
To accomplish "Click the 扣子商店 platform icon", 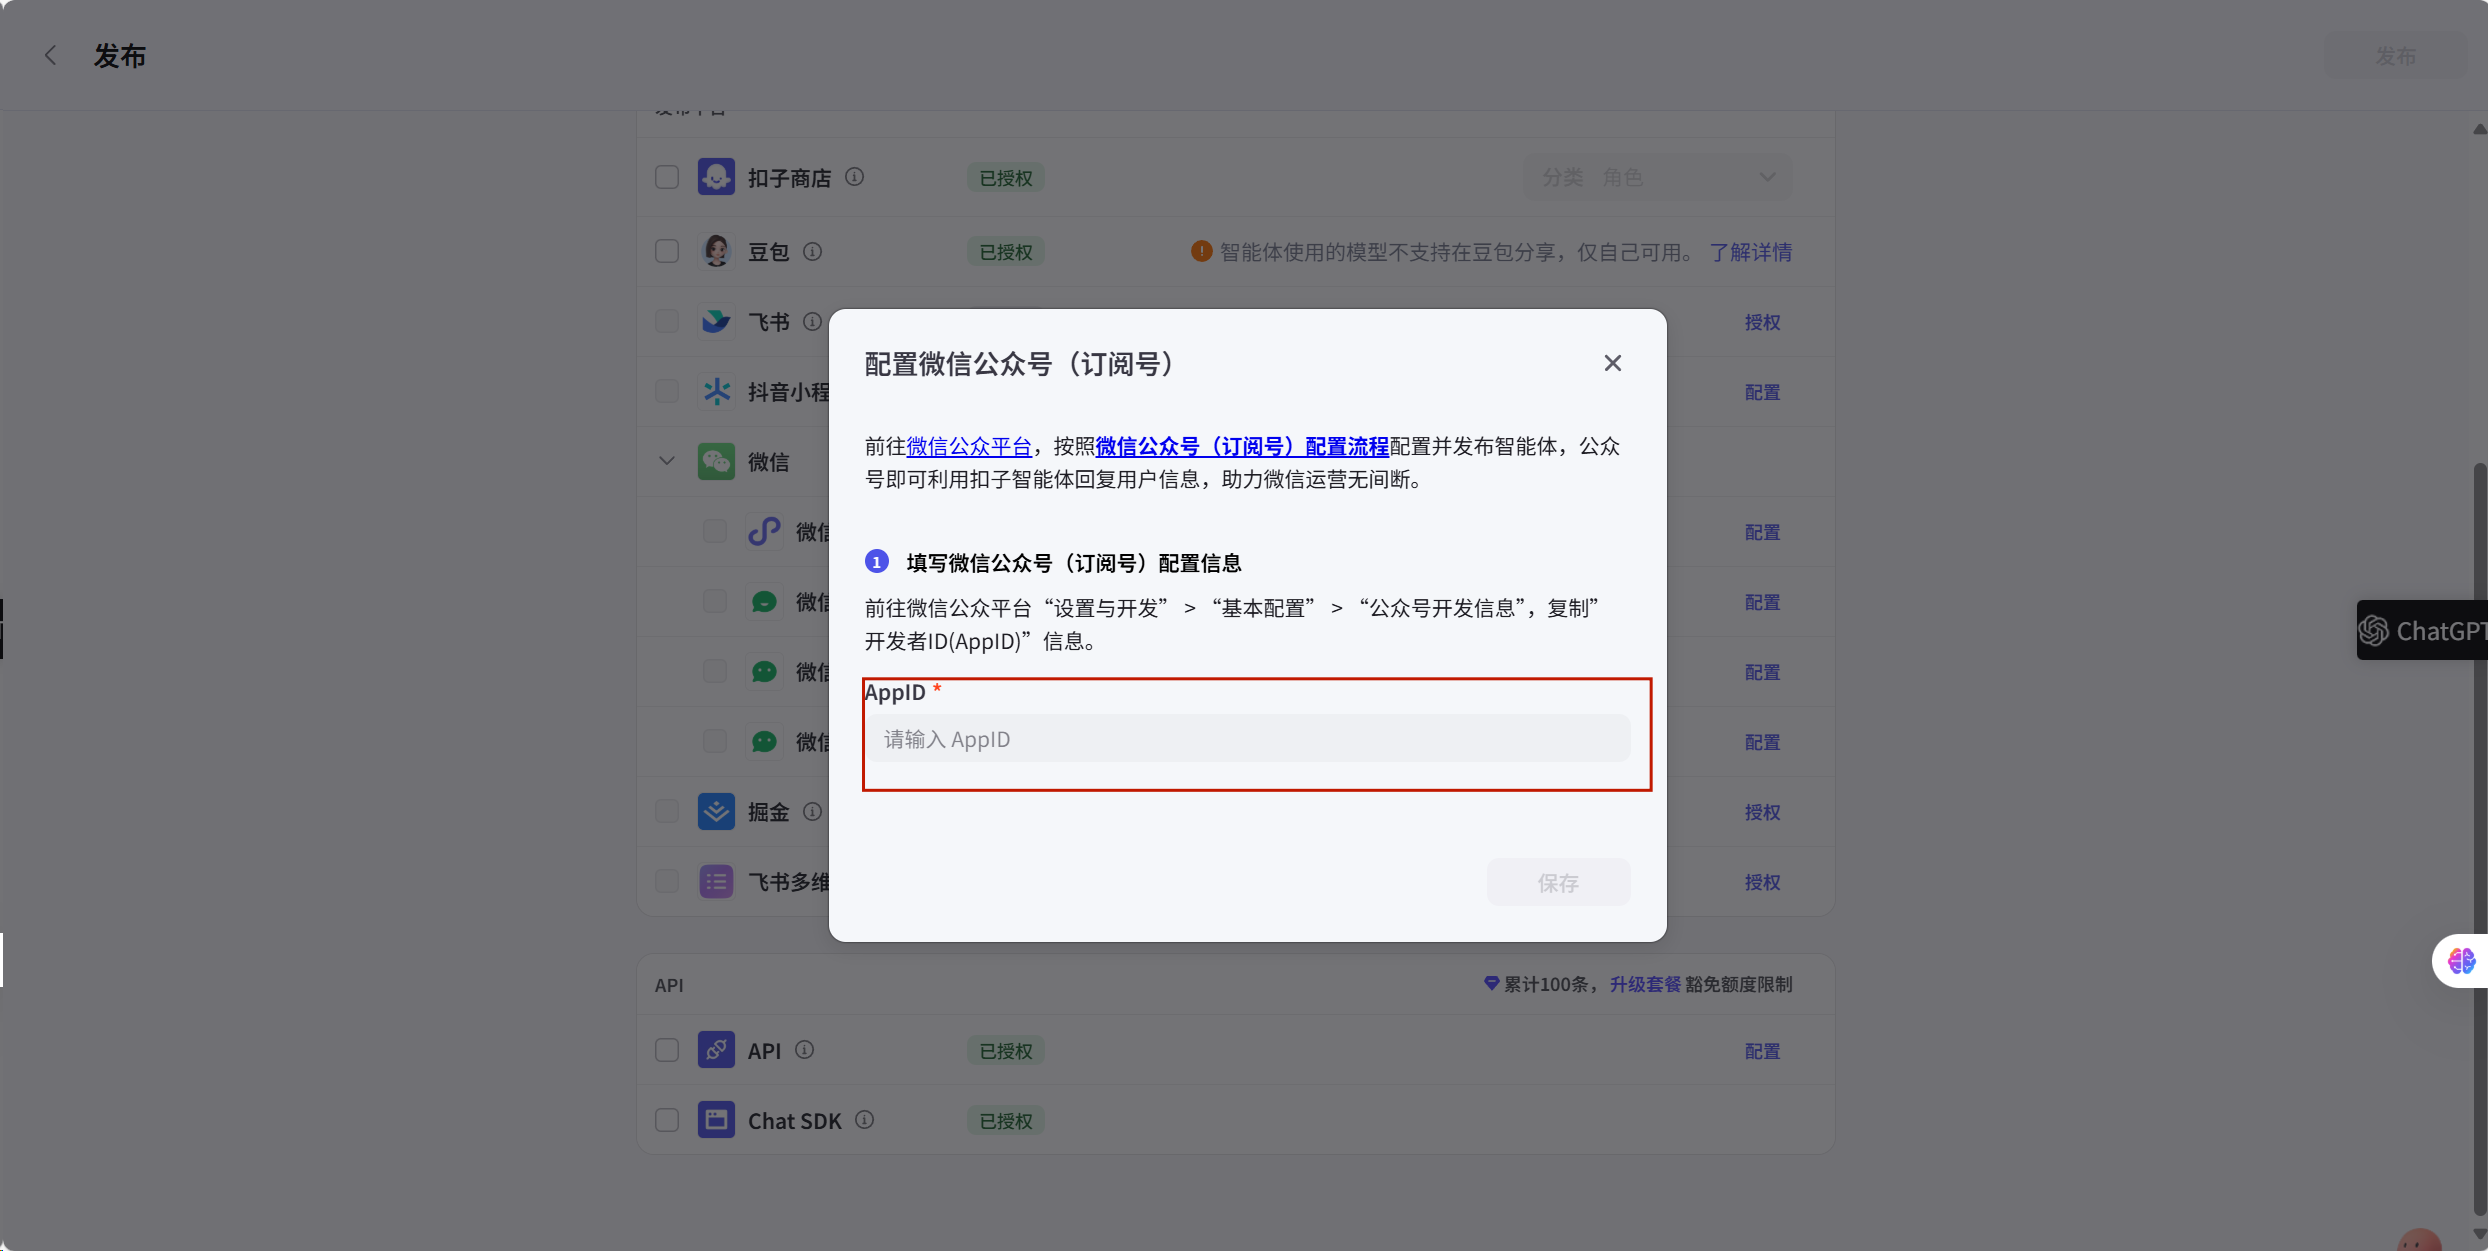I will 716,177.
